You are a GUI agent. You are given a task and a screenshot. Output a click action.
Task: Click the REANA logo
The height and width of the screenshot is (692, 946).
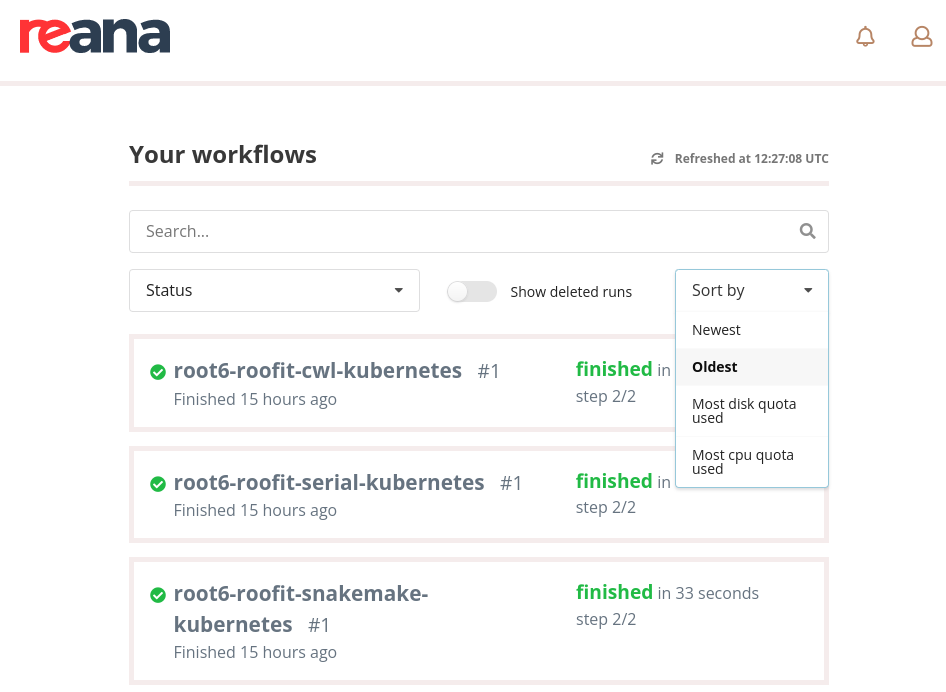tap(94, 36)
